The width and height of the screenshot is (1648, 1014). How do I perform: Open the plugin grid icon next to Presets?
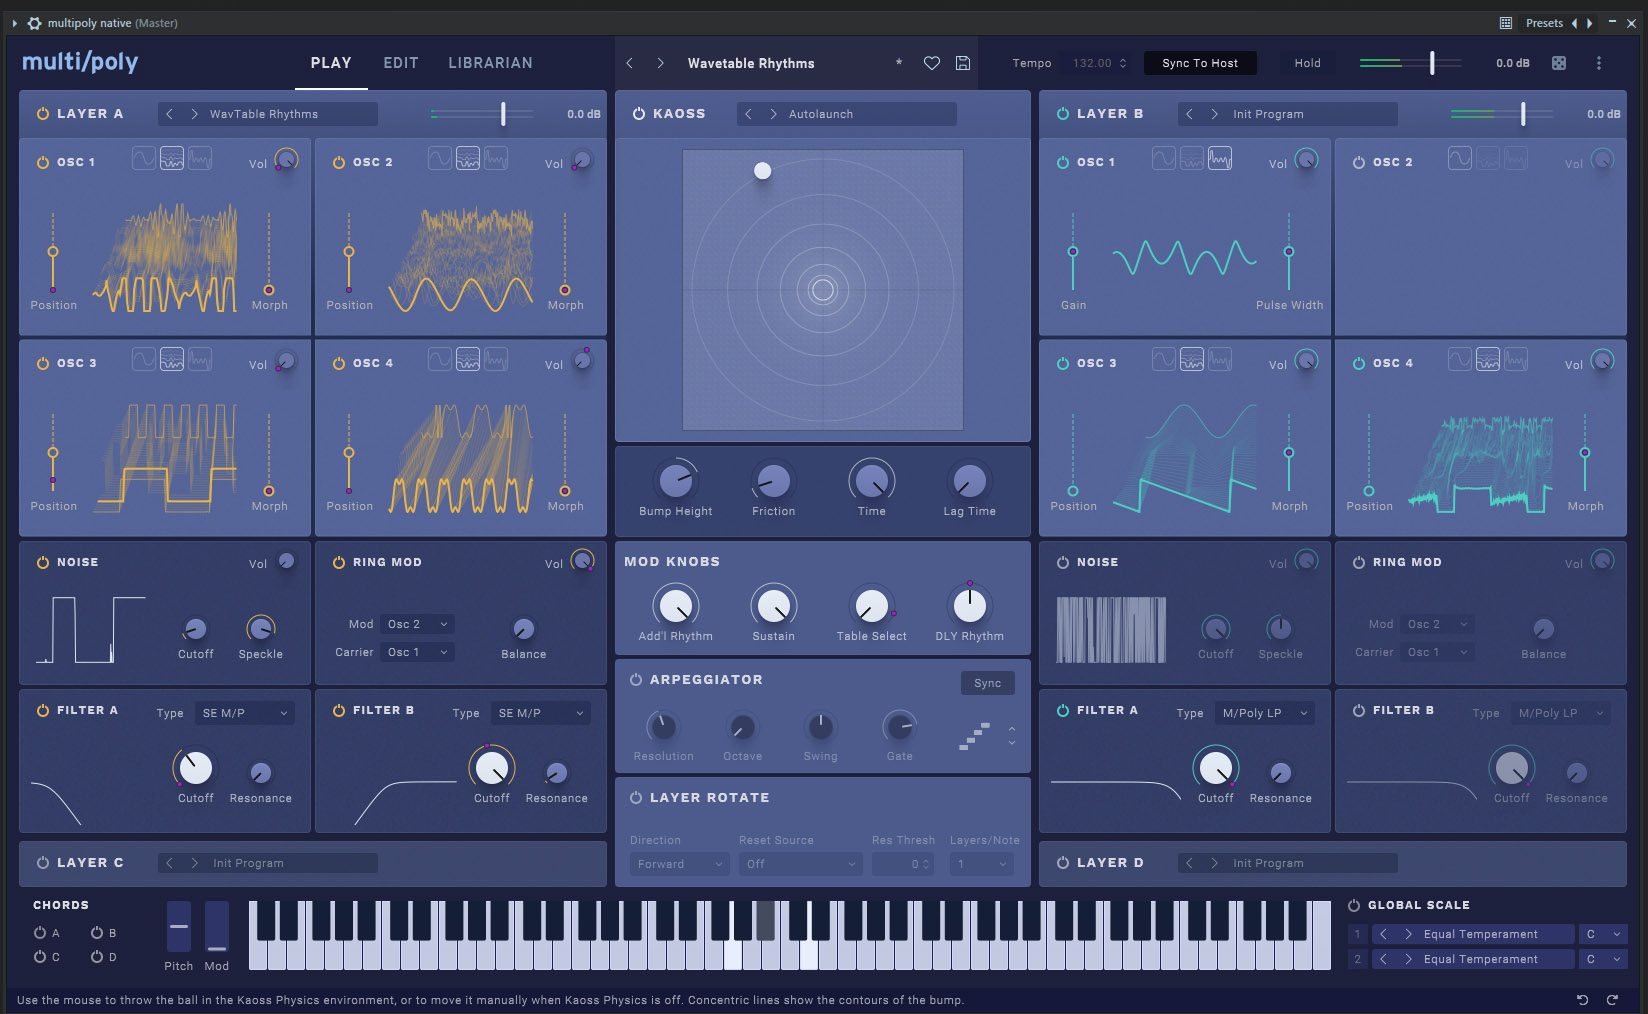[x=1506, y=23]
